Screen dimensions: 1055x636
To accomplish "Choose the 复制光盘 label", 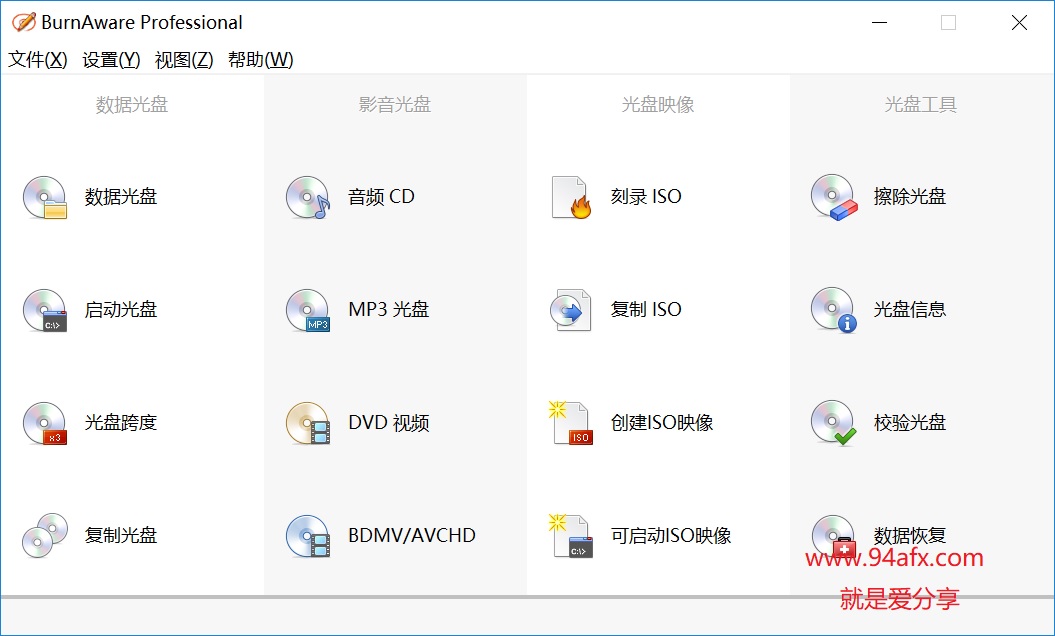I will click(x=121, y=535).
